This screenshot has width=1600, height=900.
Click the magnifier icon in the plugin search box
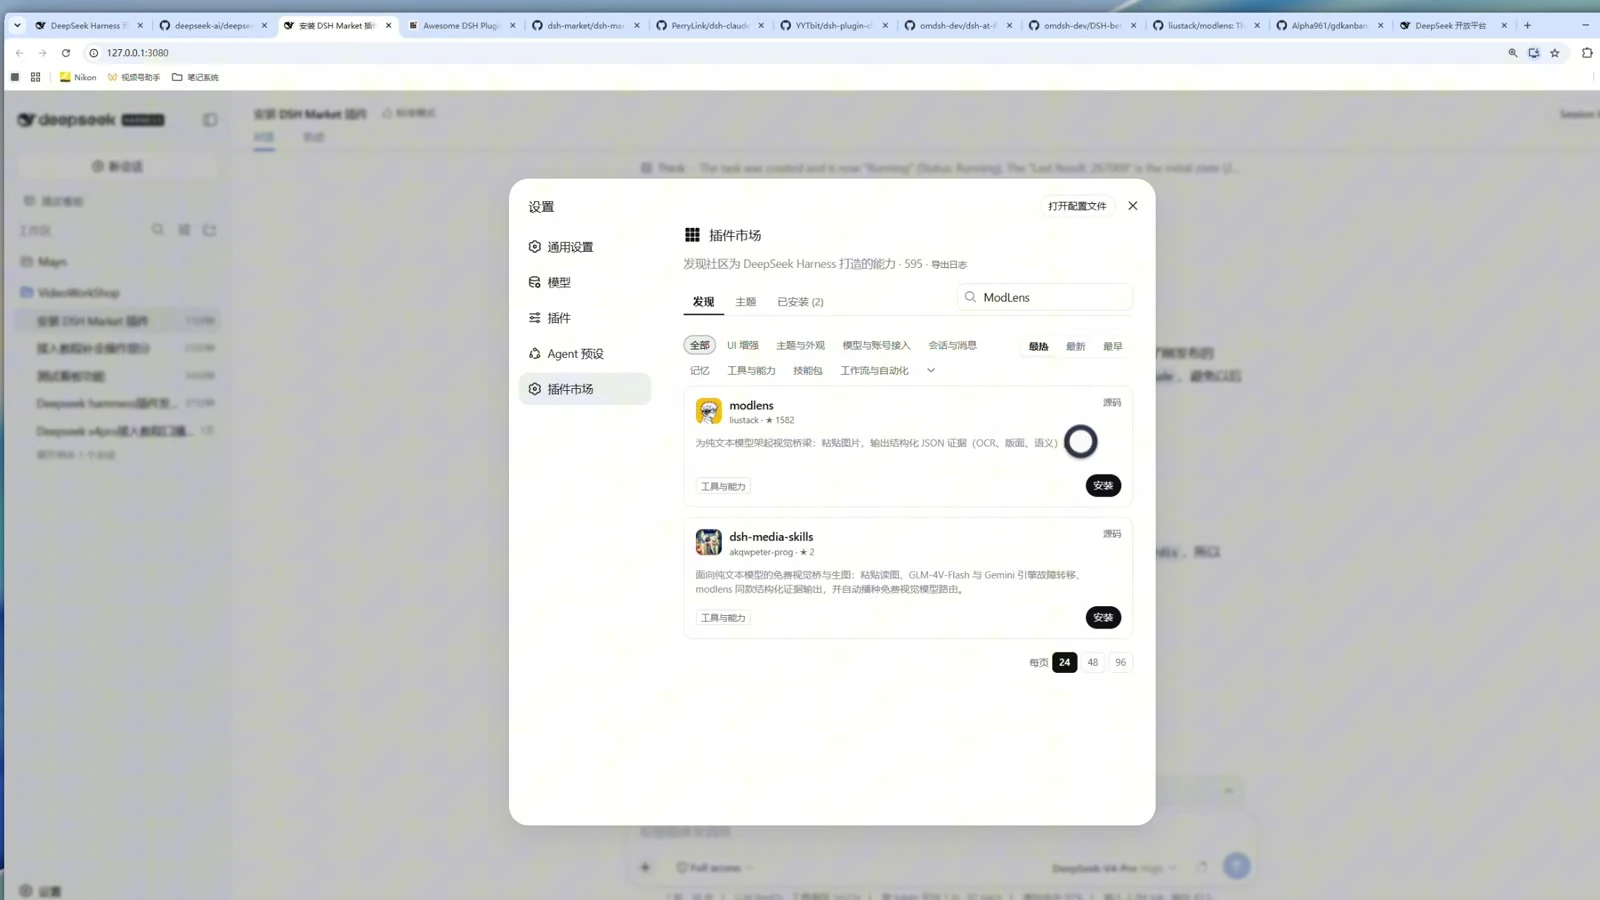[970, 297]
